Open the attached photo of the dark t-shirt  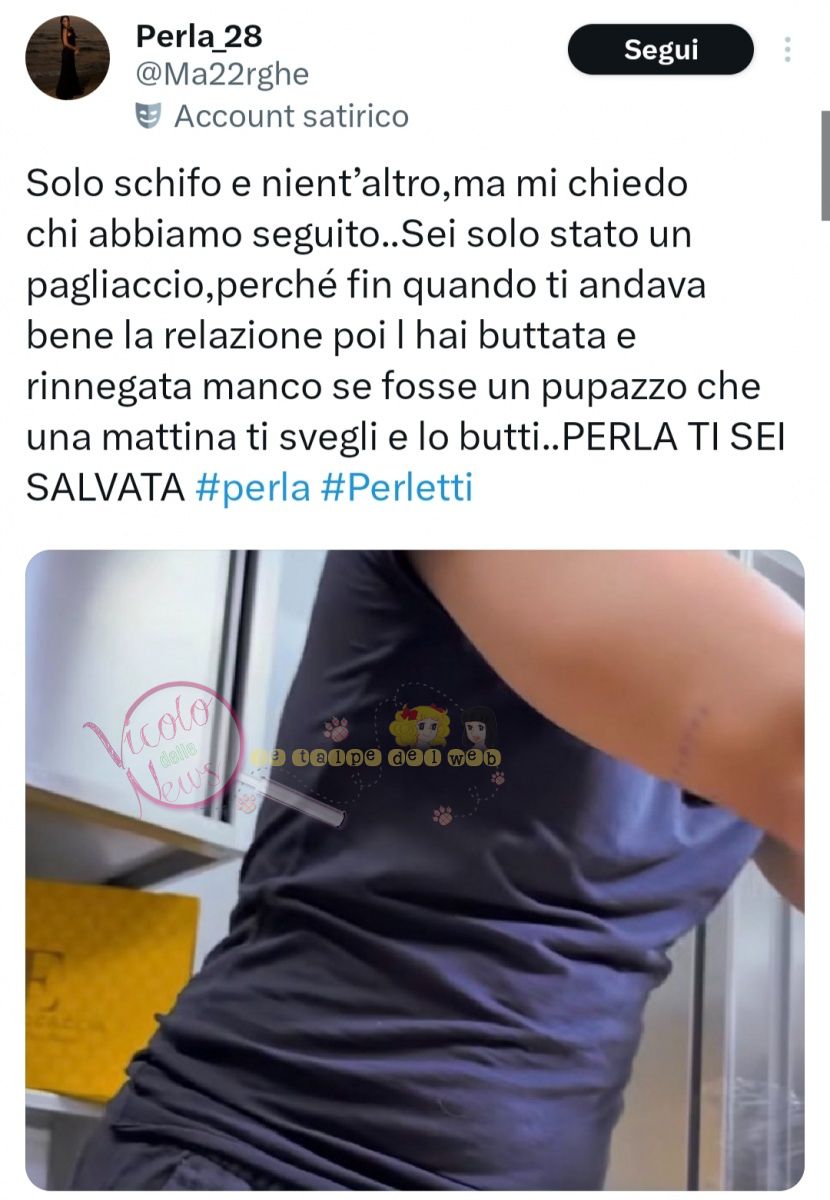[415, 870]
